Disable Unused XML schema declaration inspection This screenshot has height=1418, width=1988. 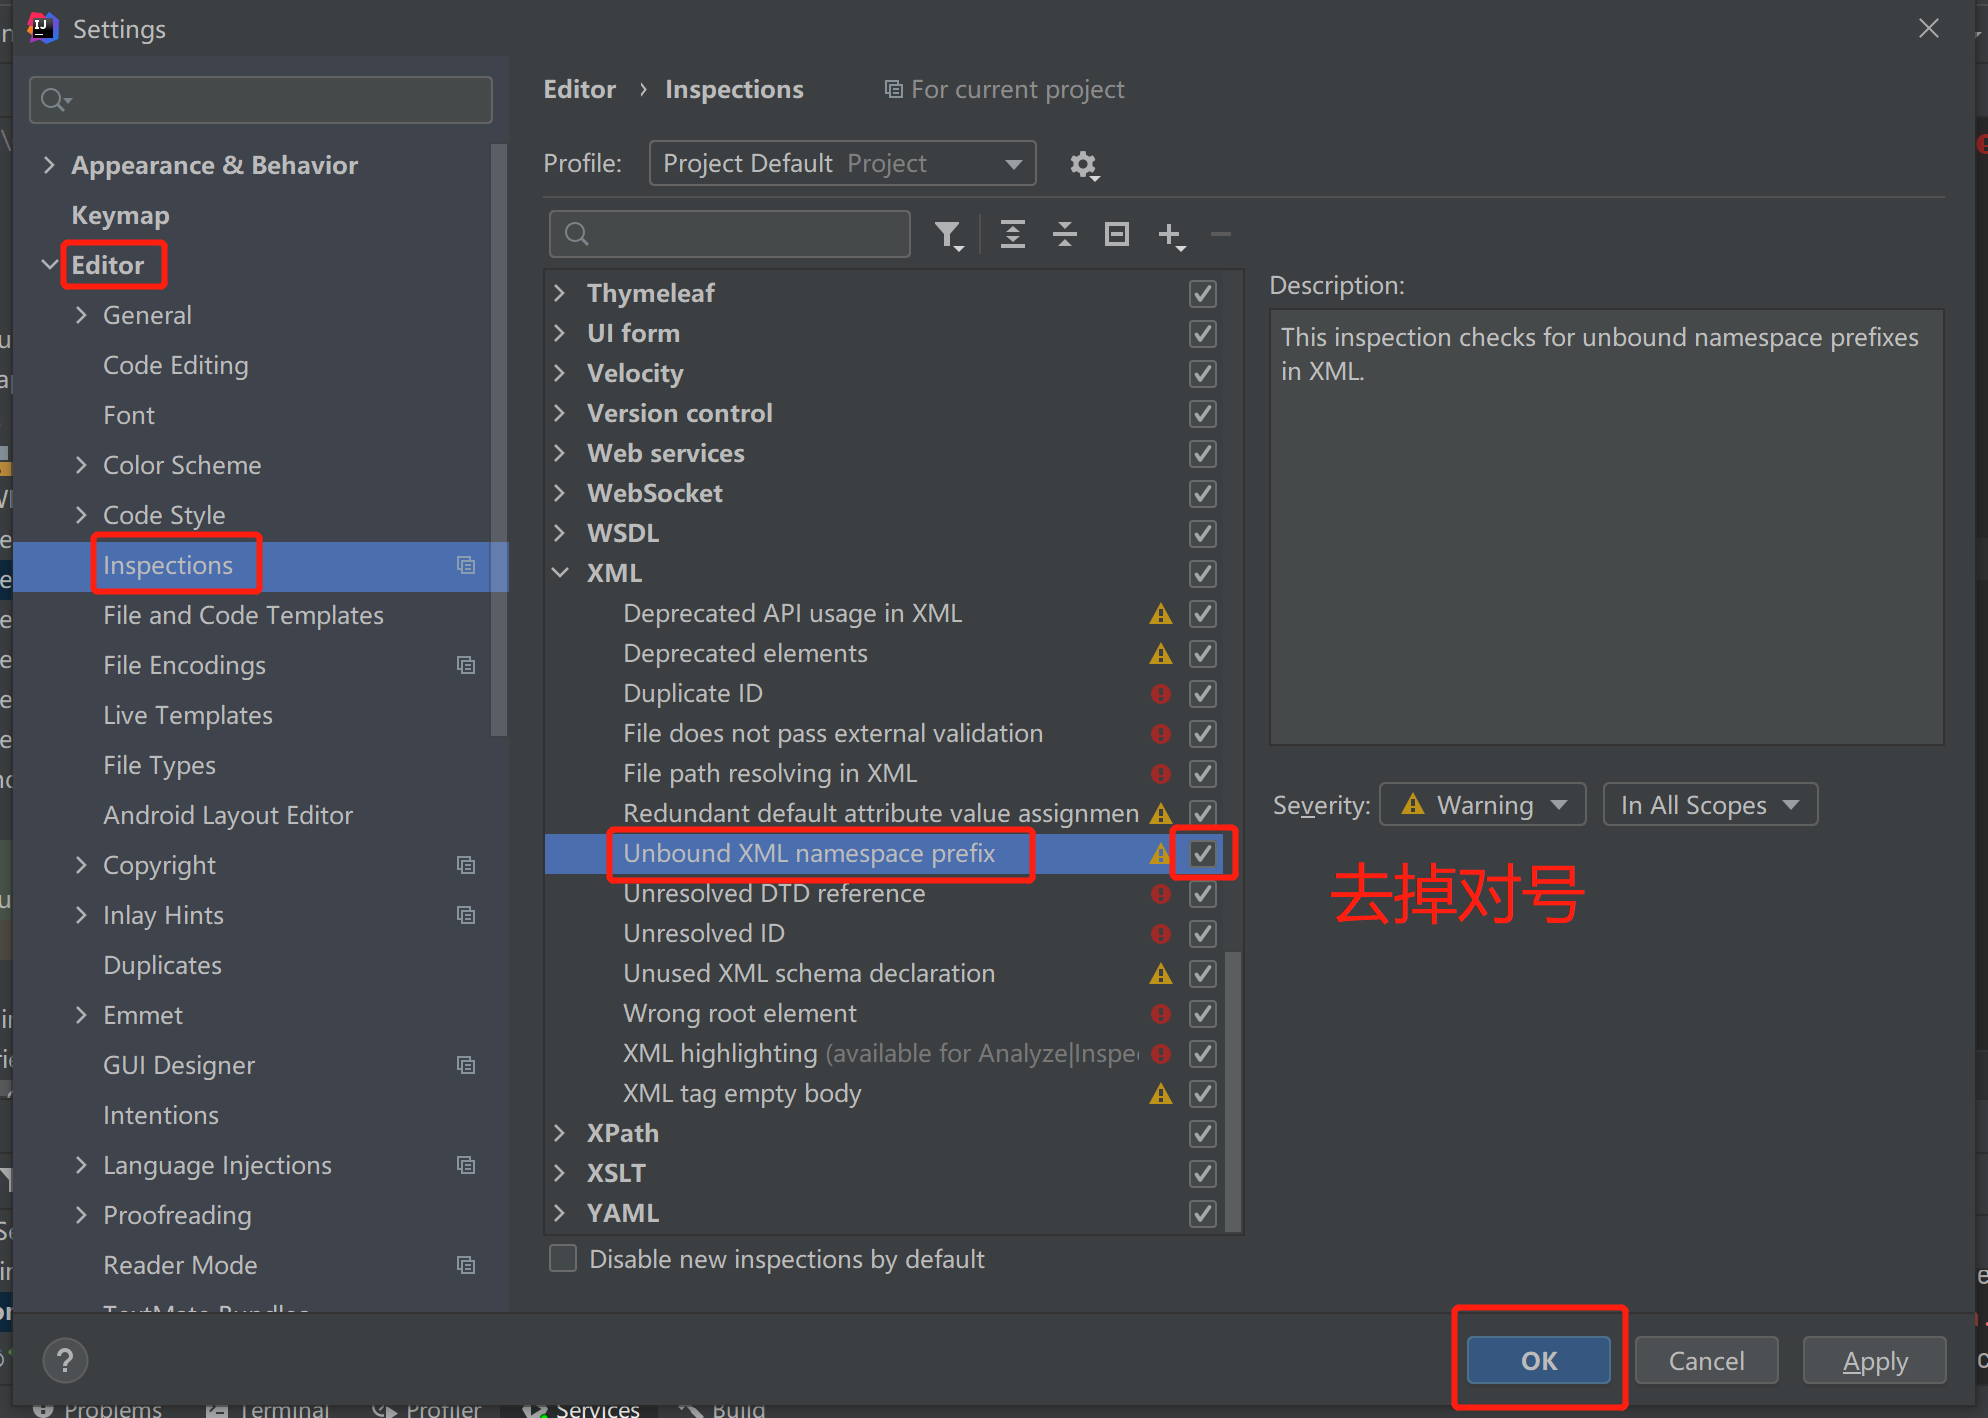point(1203,973)
